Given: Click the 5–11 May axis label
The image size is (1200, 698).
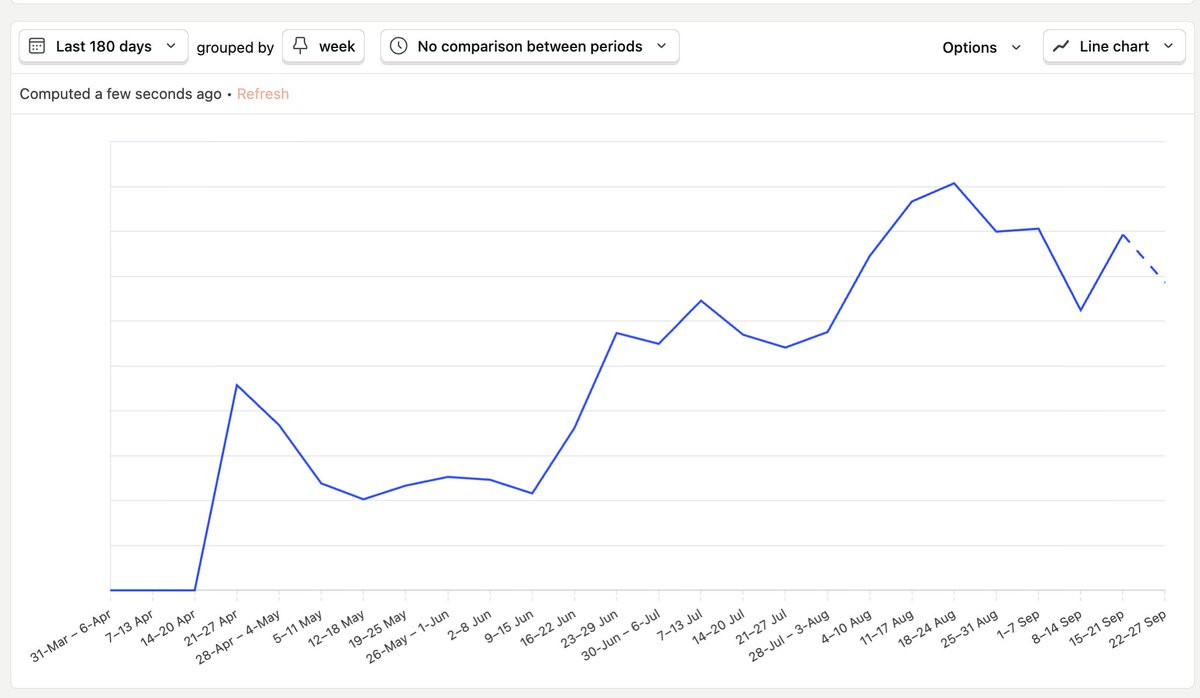Looking at the screenshot, I should tap(297, 626).
